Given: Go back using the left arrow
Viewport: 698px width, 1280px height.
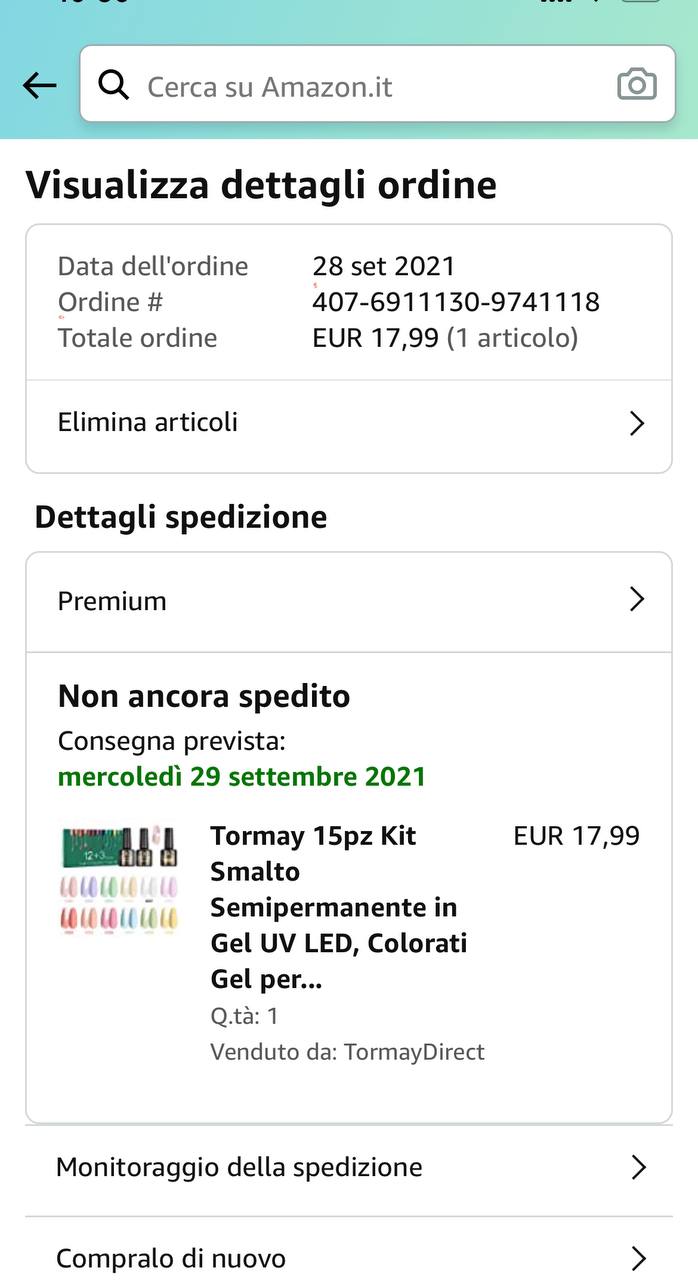Looking at the screenshot, I should 40,86.
